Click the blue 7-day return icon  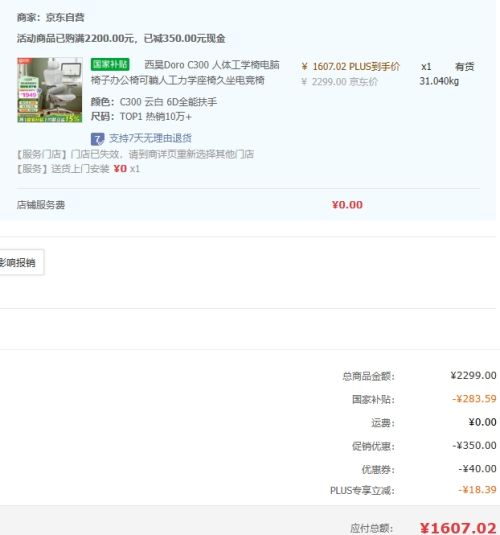98,139
